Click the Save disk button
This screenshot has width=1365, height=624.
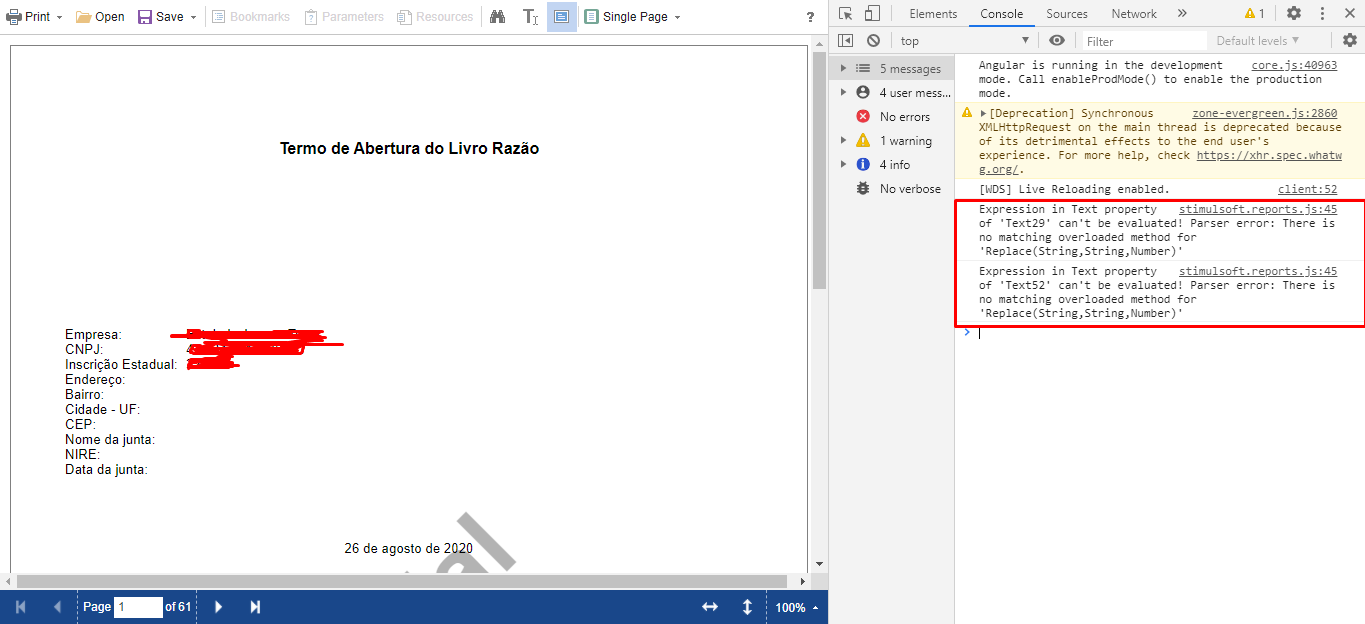point(161,17)
